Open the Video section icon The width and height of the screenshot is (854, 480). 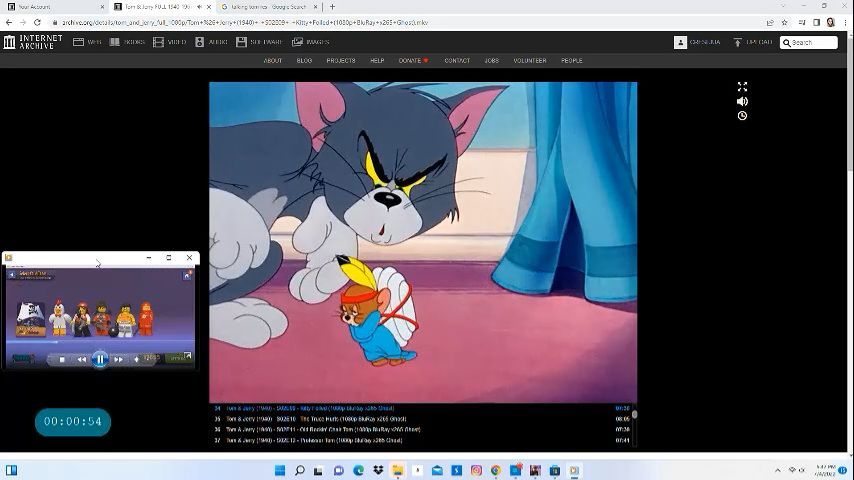pyautogui.click(x=158, y=42)
